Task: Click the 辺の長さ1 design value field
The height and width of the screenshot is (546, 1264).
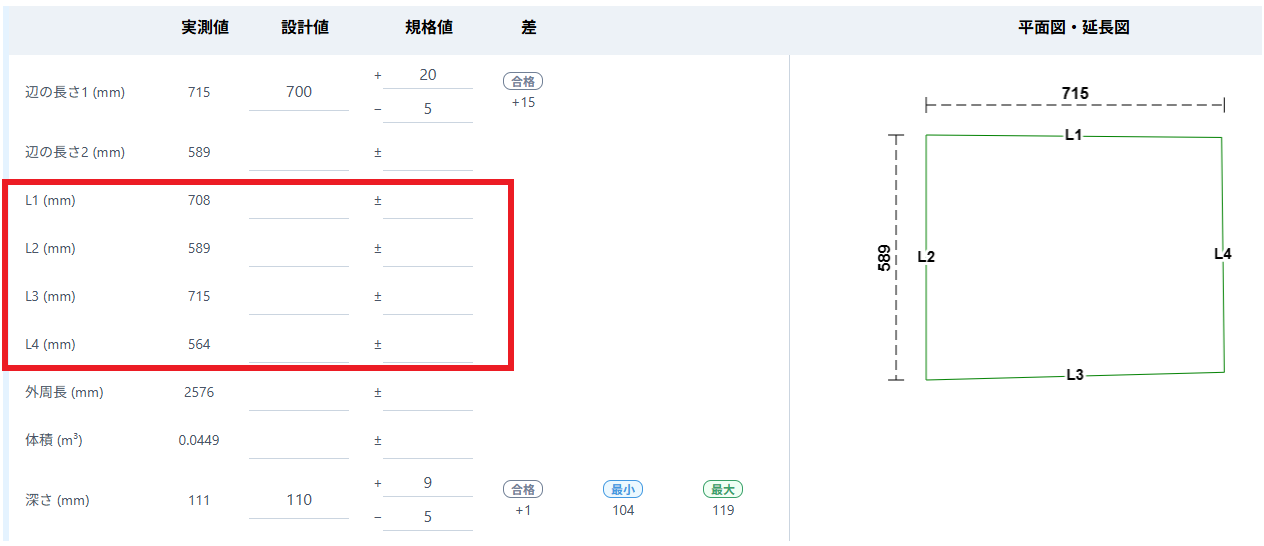Action: 299,92
